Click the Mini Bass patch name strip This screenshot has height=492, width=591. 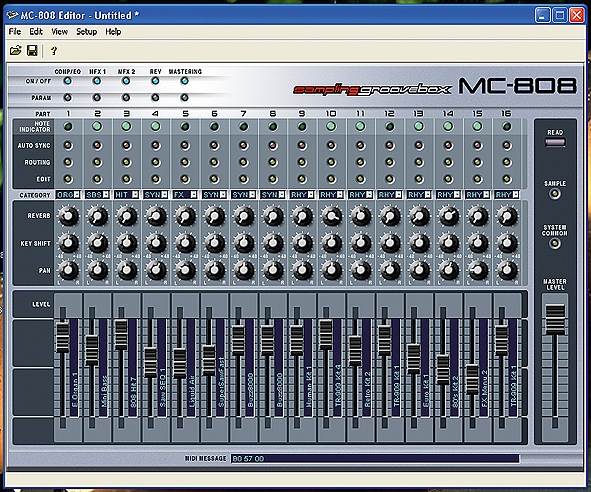coord(103,368)
